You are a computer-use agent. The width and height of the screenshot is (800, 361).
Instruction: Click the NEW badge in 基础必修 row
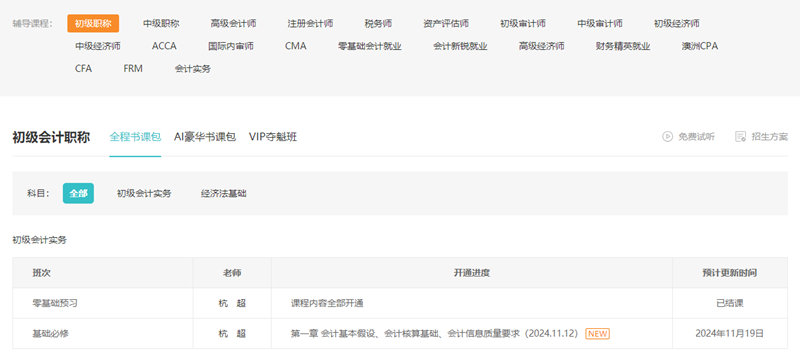(597, 333)
